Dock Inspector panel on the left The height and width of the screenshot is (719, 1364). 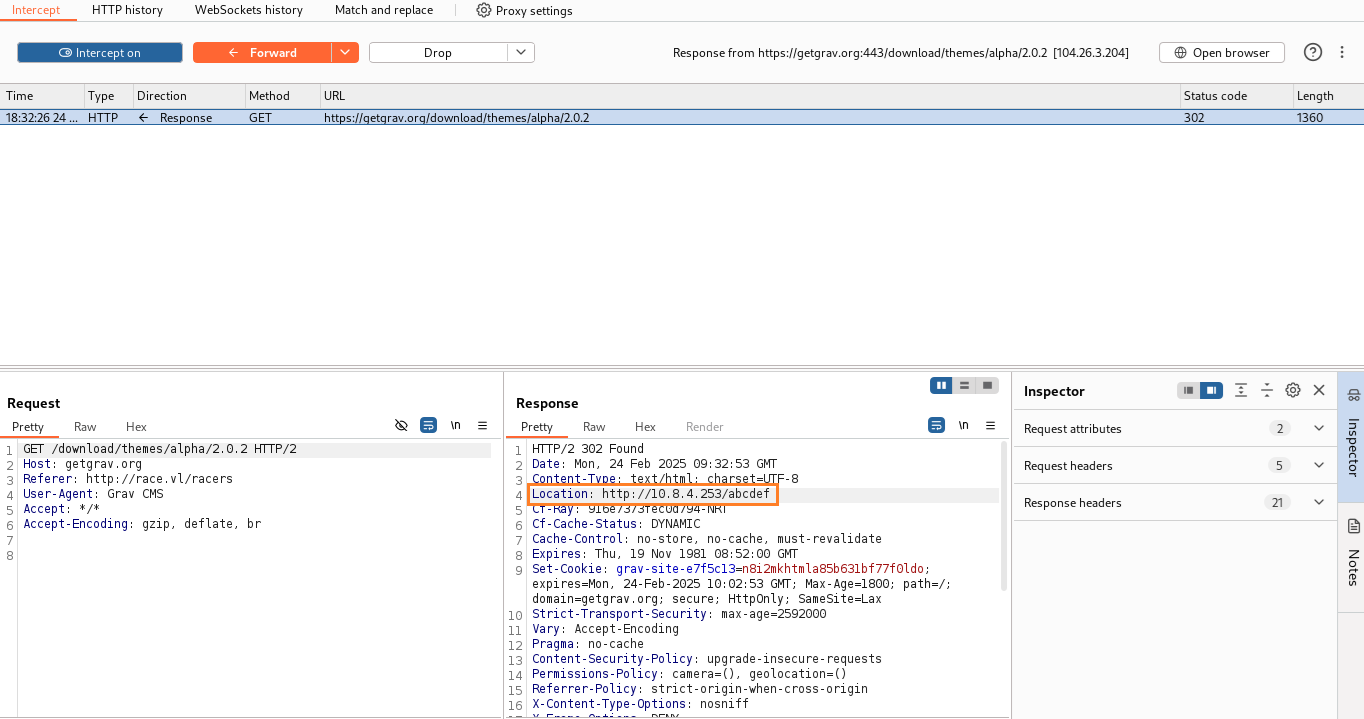pos(1188,390)
